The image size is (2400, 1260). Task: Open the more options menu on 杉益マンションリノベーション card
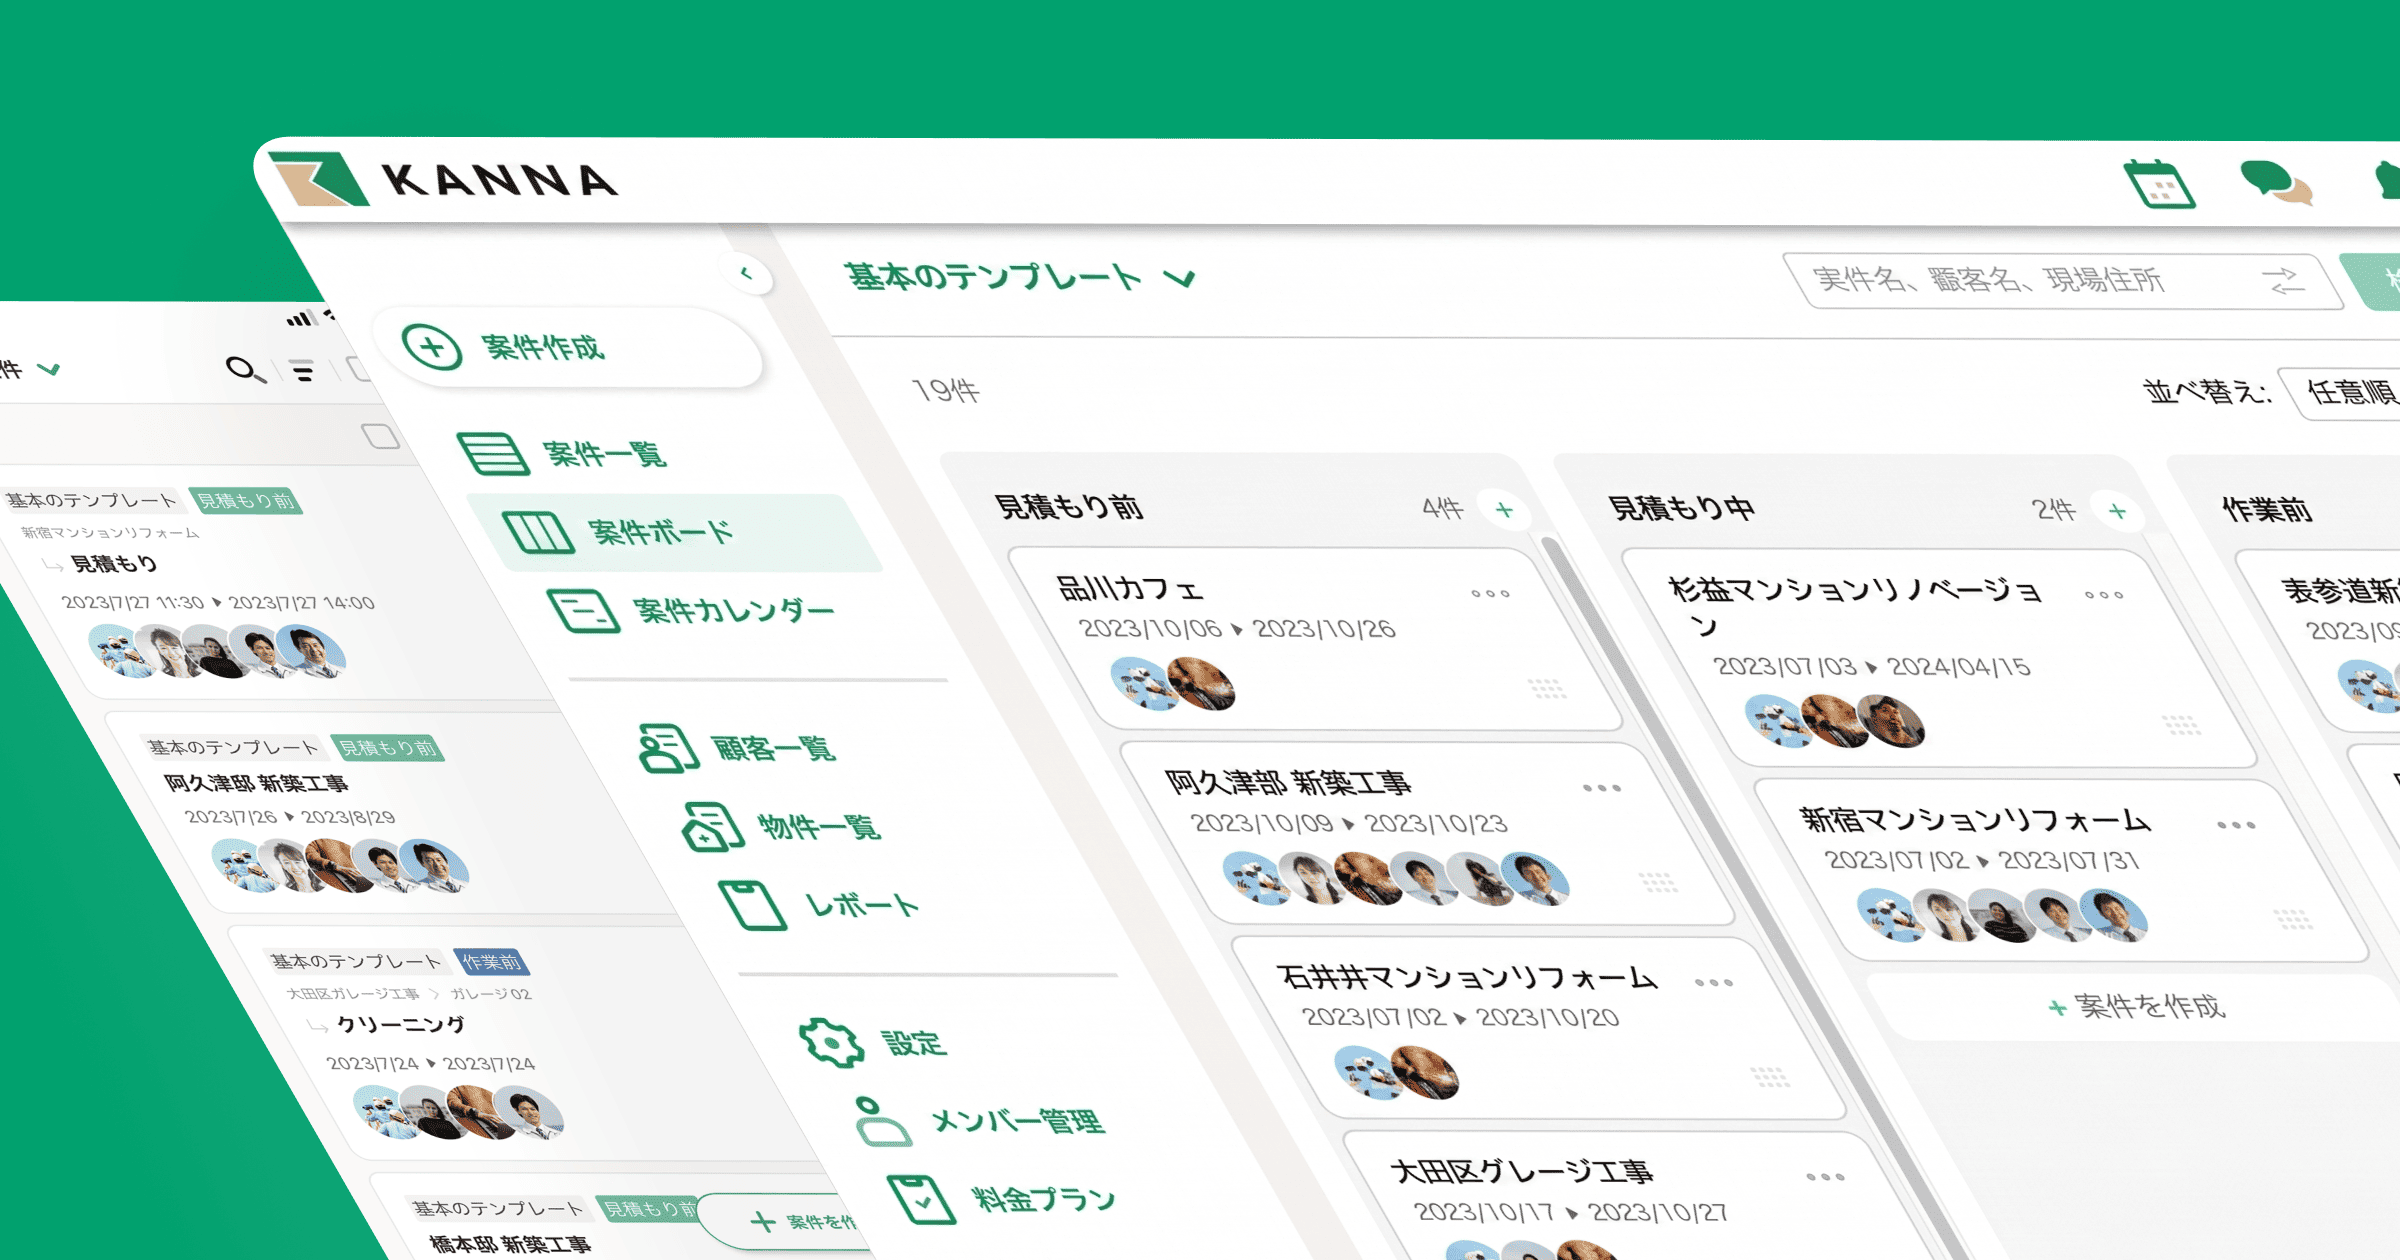(x=2104, y=595)
